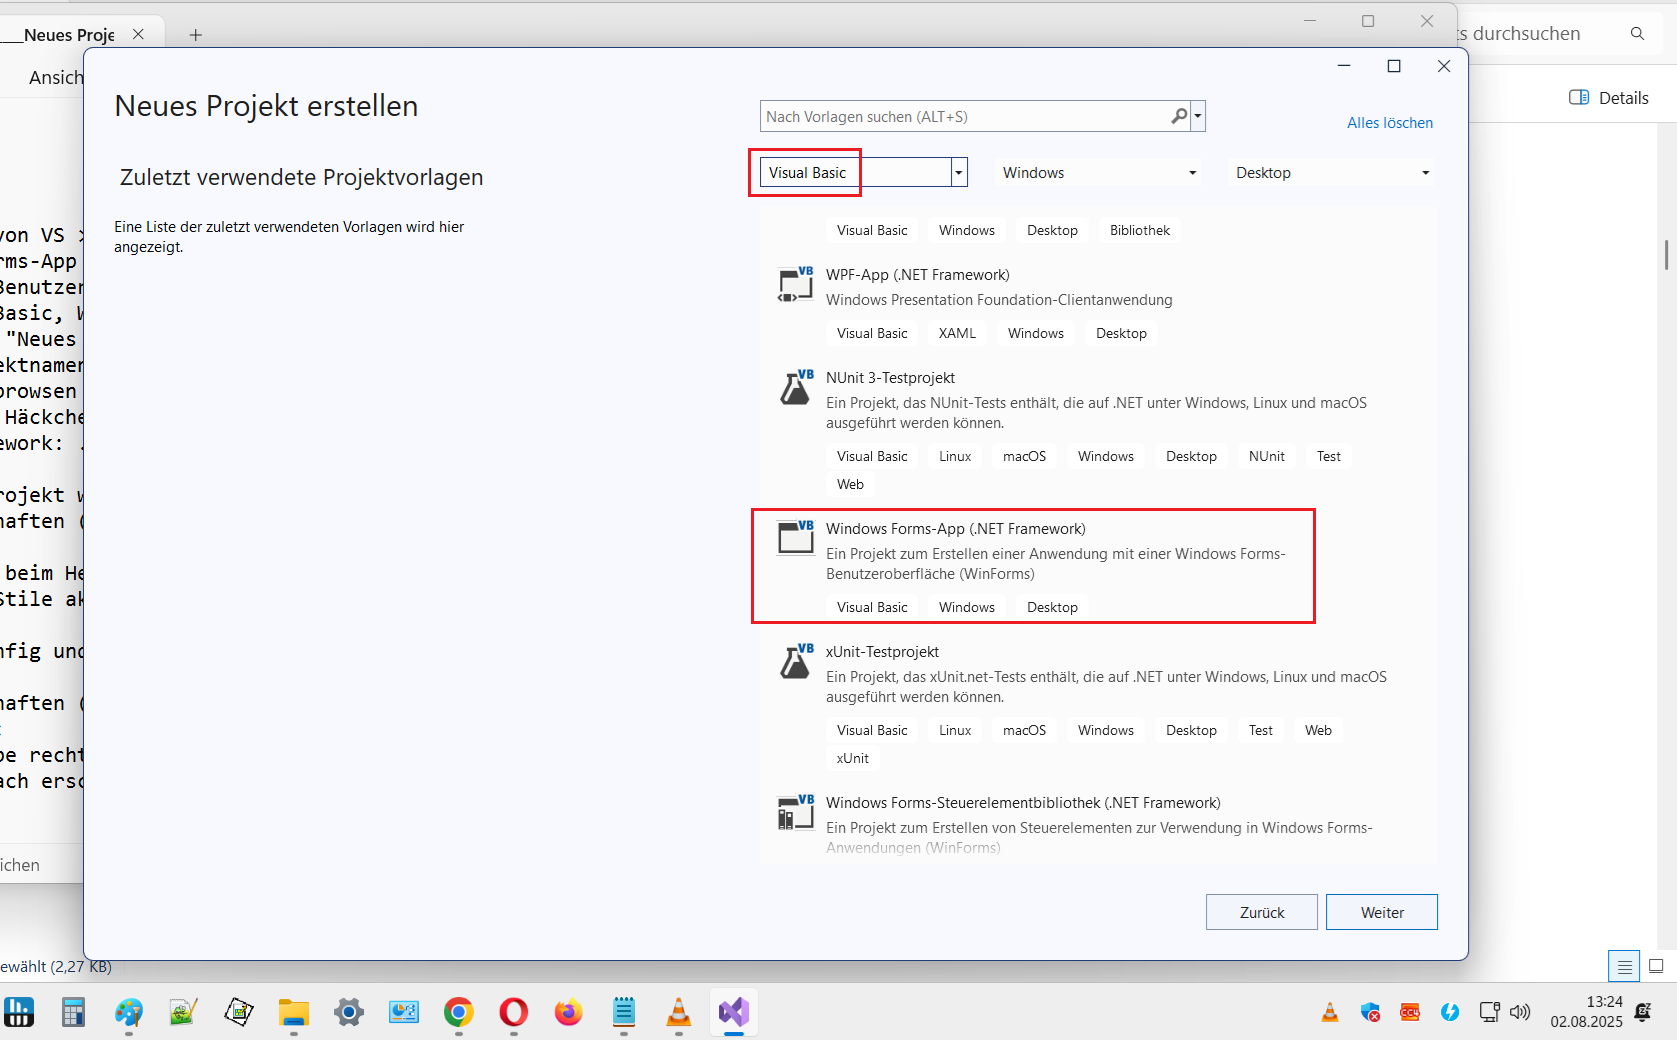
Task: Click the VLC cone icon in system tray
Action: [x=1330, y=1012]
